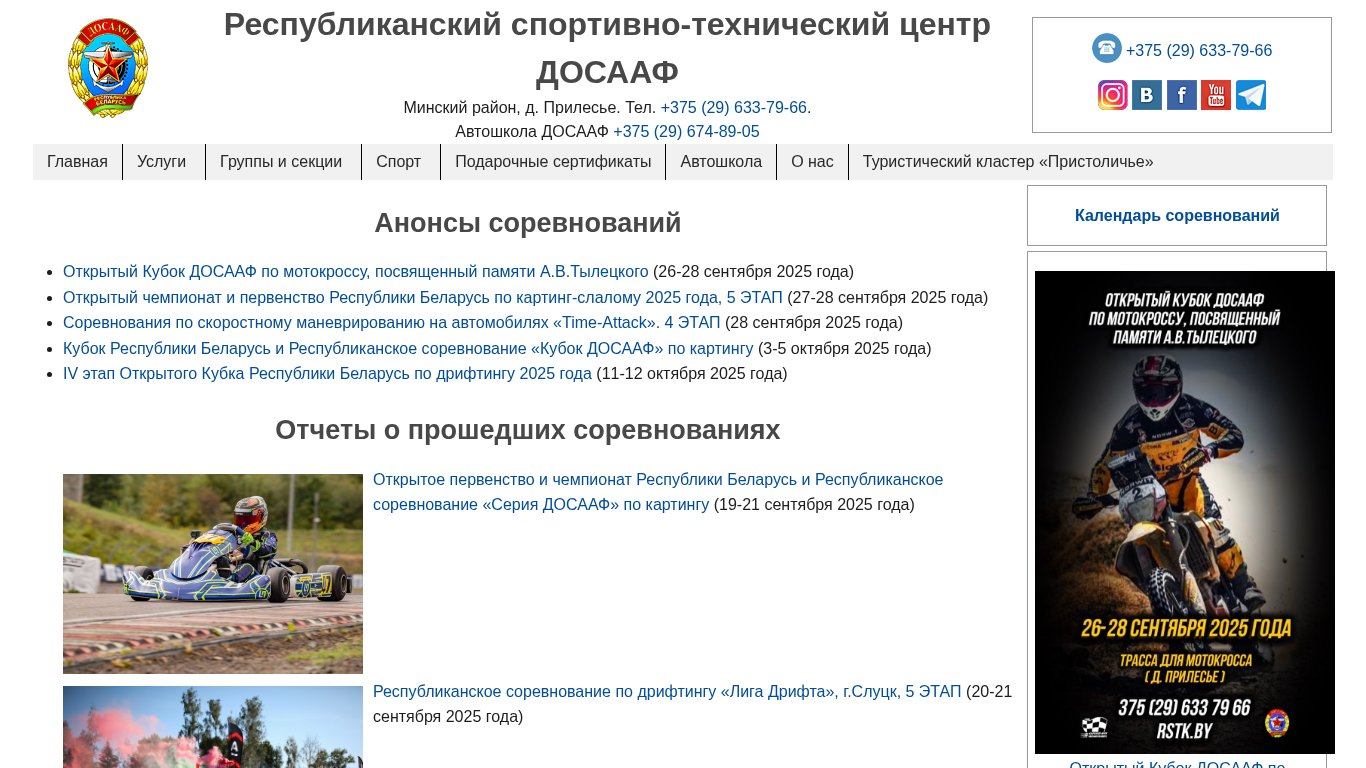Open the Услуги menu
Screen dimensions: 1366x768
163,162
